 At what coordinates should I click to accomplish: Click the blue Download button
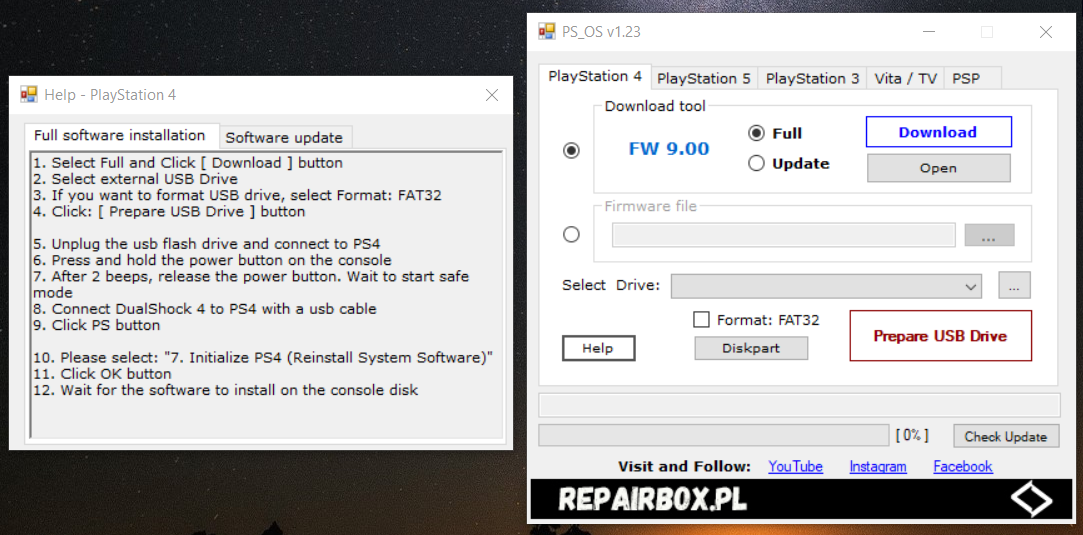point(938,132)
